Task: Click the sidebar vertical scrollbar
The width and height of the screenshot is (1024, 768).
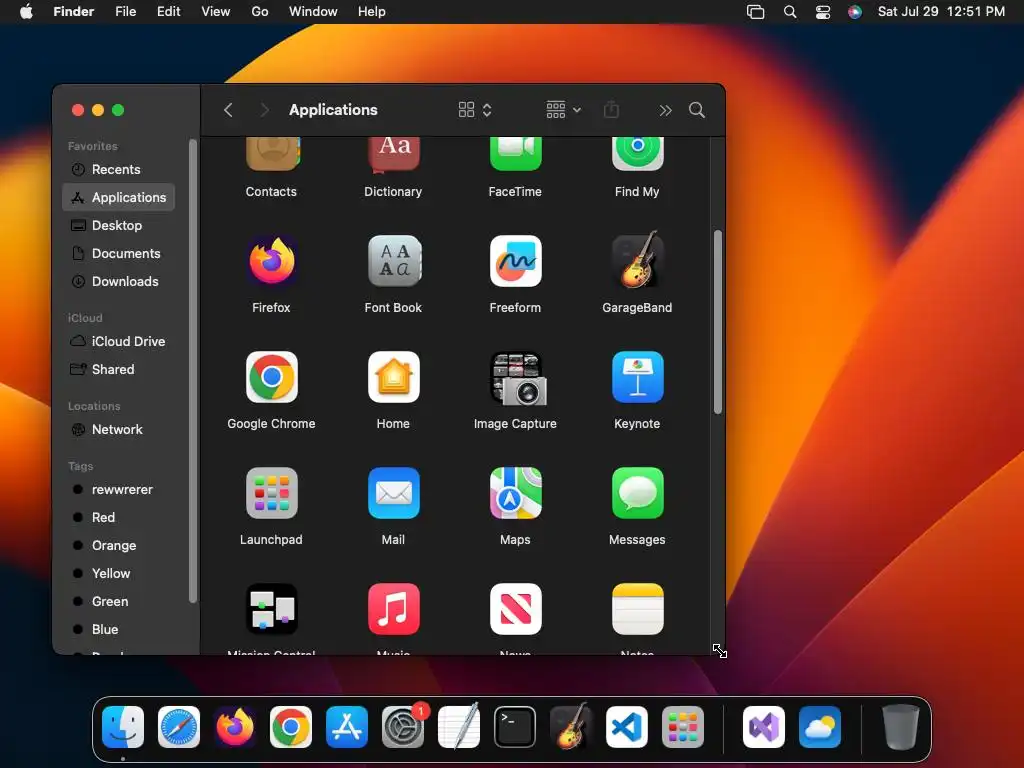Action: click(193, 371)
